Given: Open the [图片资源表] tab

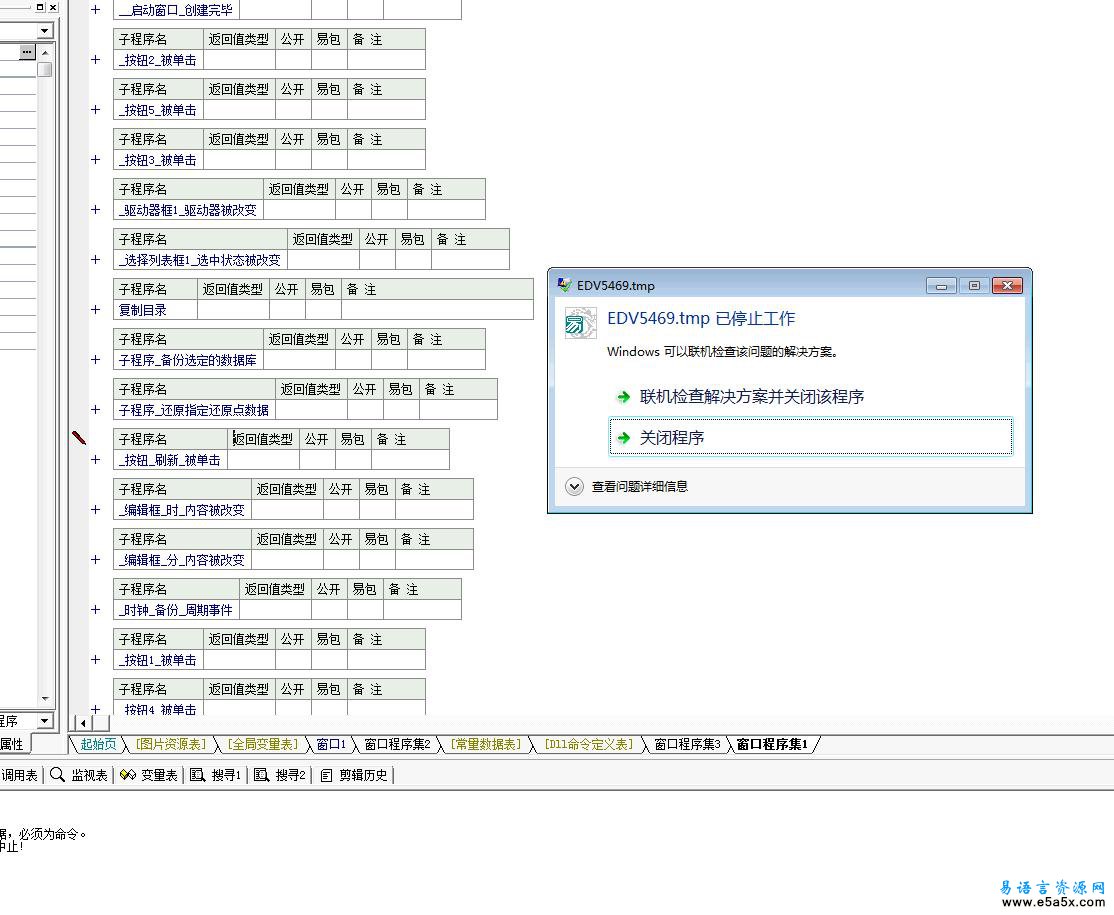Looking at the screenshot, I should point(171,744).
